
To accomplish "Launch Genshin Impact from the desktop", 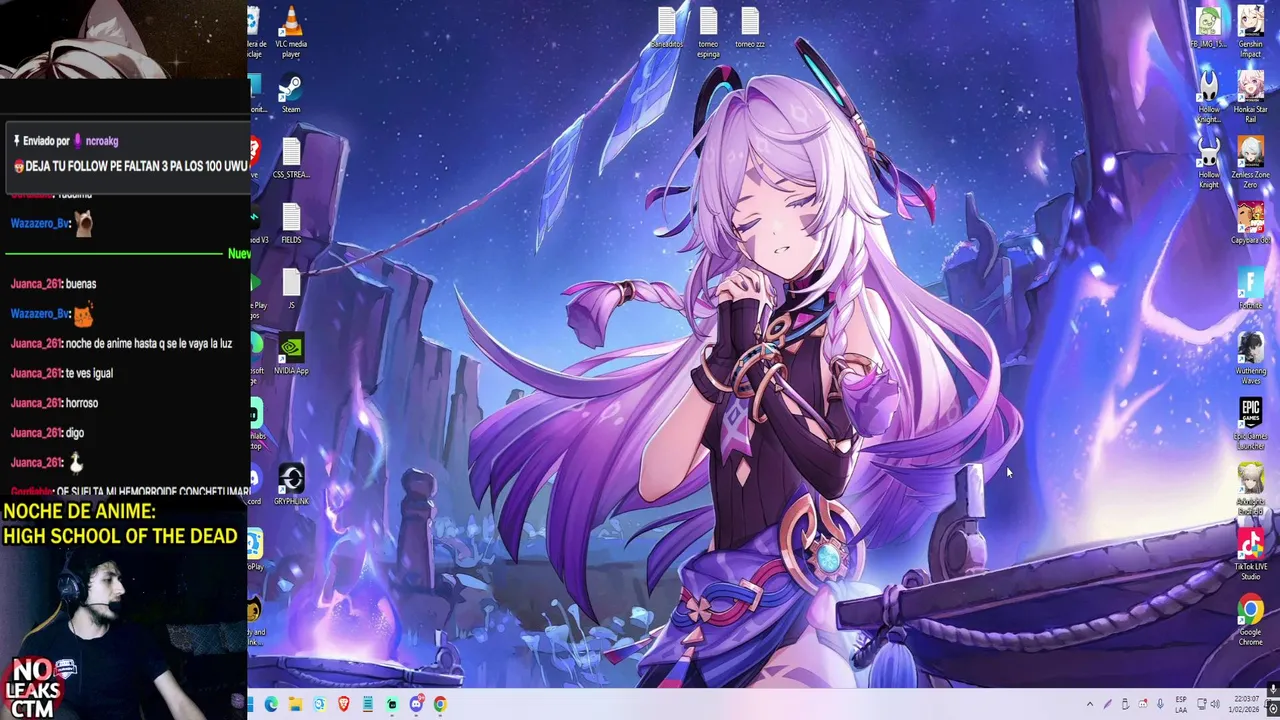I will coord(1251,32).
